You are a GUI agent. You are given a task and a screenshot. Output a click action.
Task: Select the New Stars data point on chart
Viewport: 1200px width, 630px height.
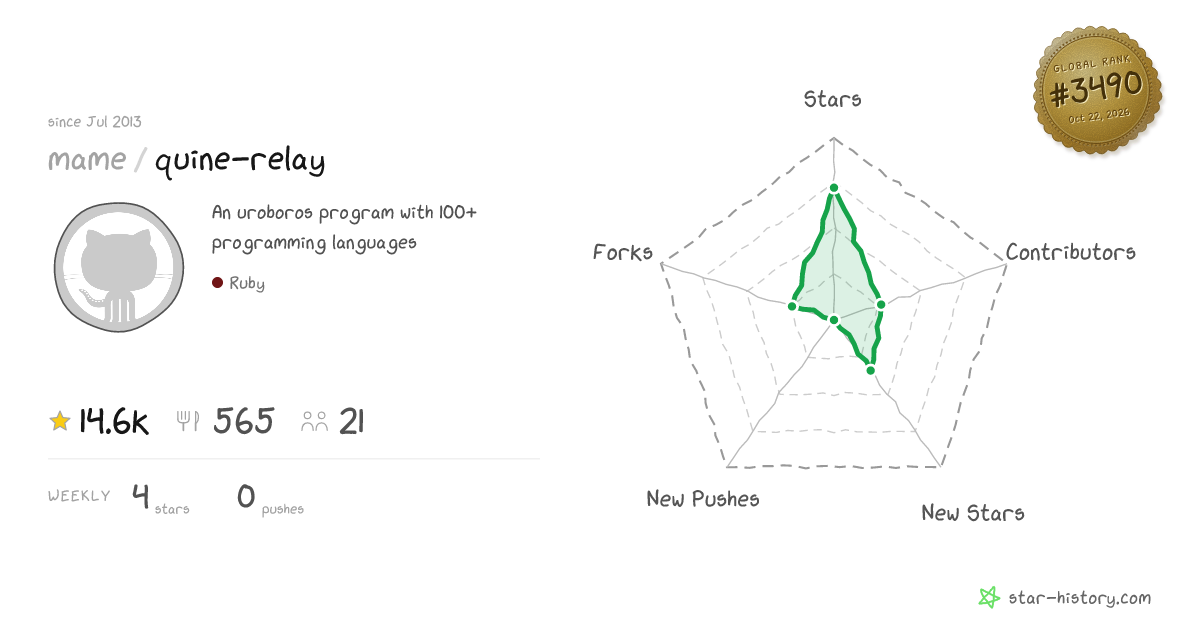coord(870,370)
